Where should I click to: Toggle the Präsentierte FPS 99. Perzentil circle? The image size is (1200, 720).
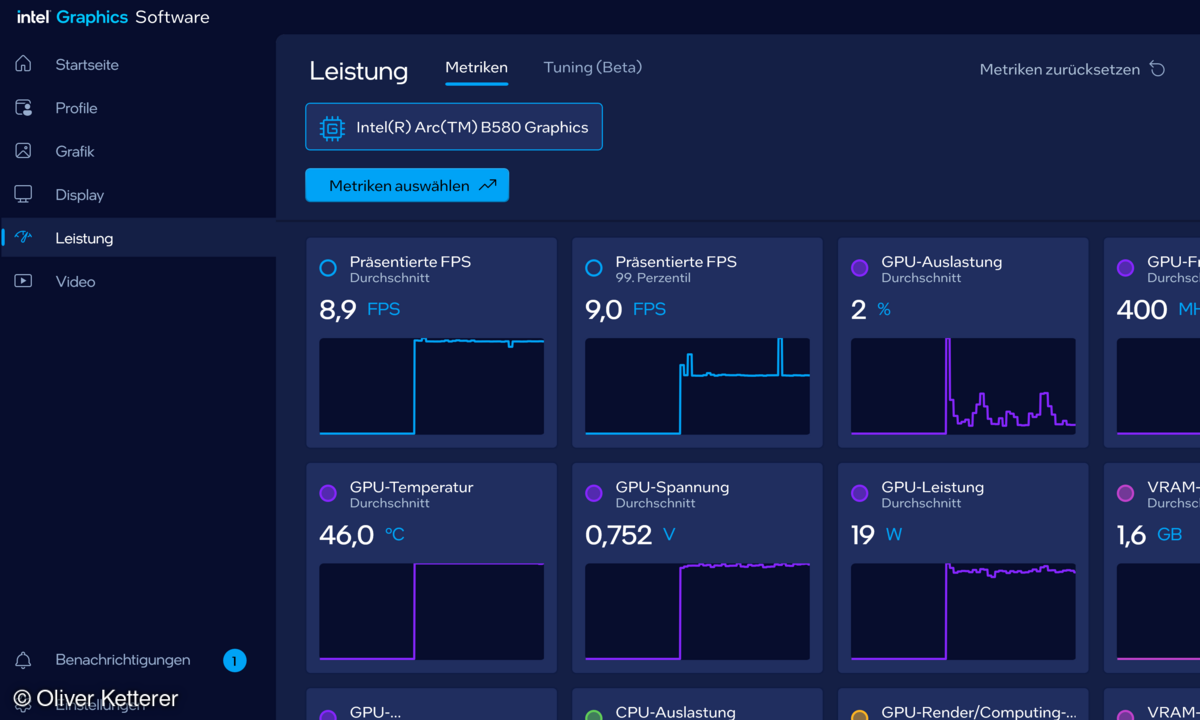tap(594, 268)
